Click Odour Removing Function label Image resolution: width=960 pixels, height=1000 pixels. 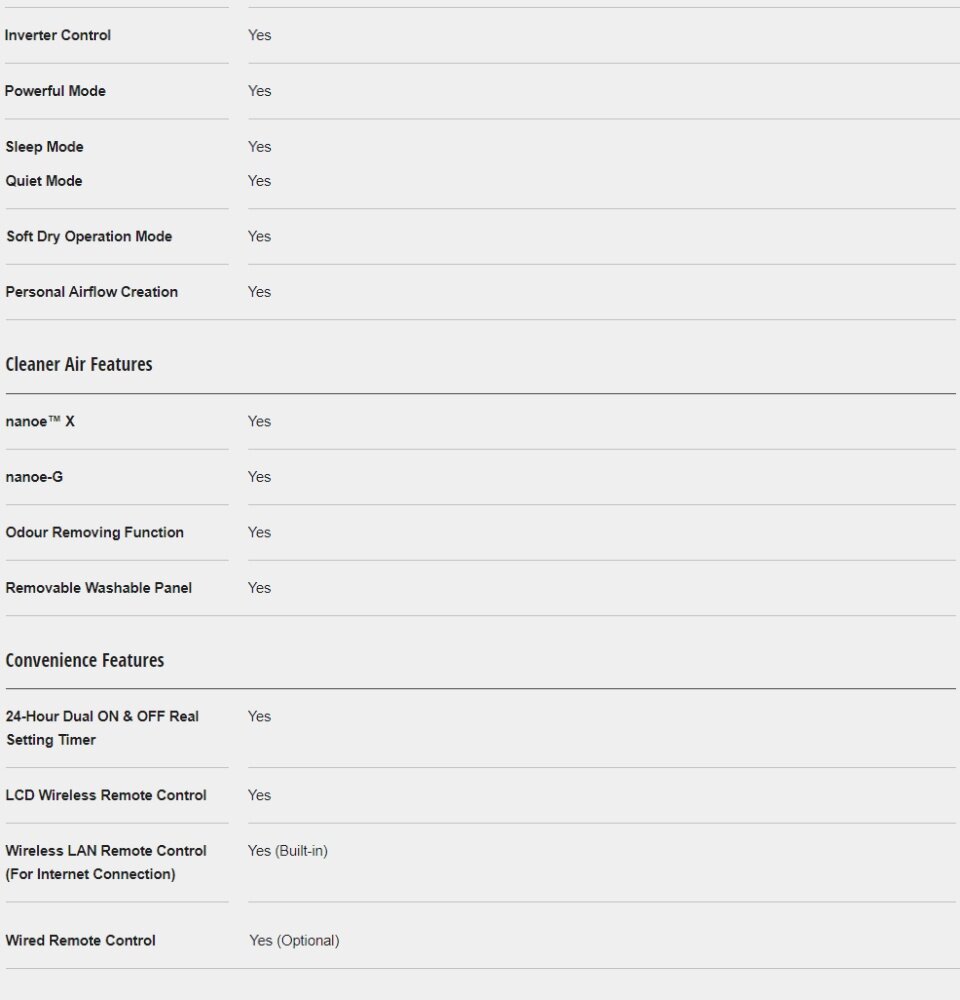tap(94, 532)
